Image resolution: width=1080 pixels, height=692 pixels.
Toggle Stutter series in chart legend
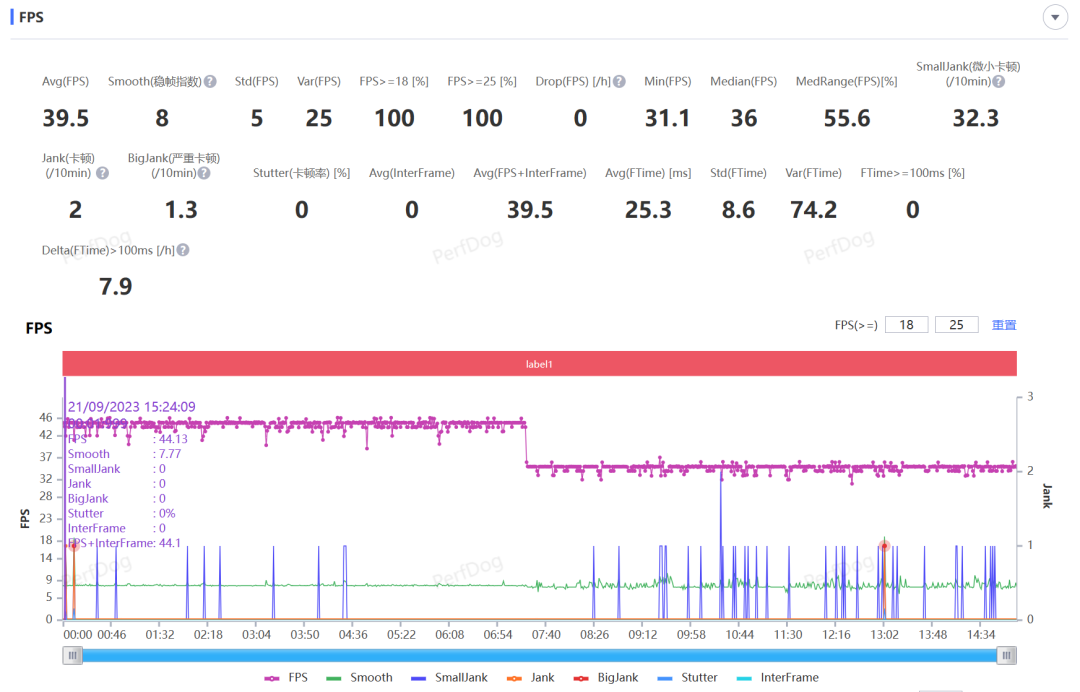(x=689, y=678)
